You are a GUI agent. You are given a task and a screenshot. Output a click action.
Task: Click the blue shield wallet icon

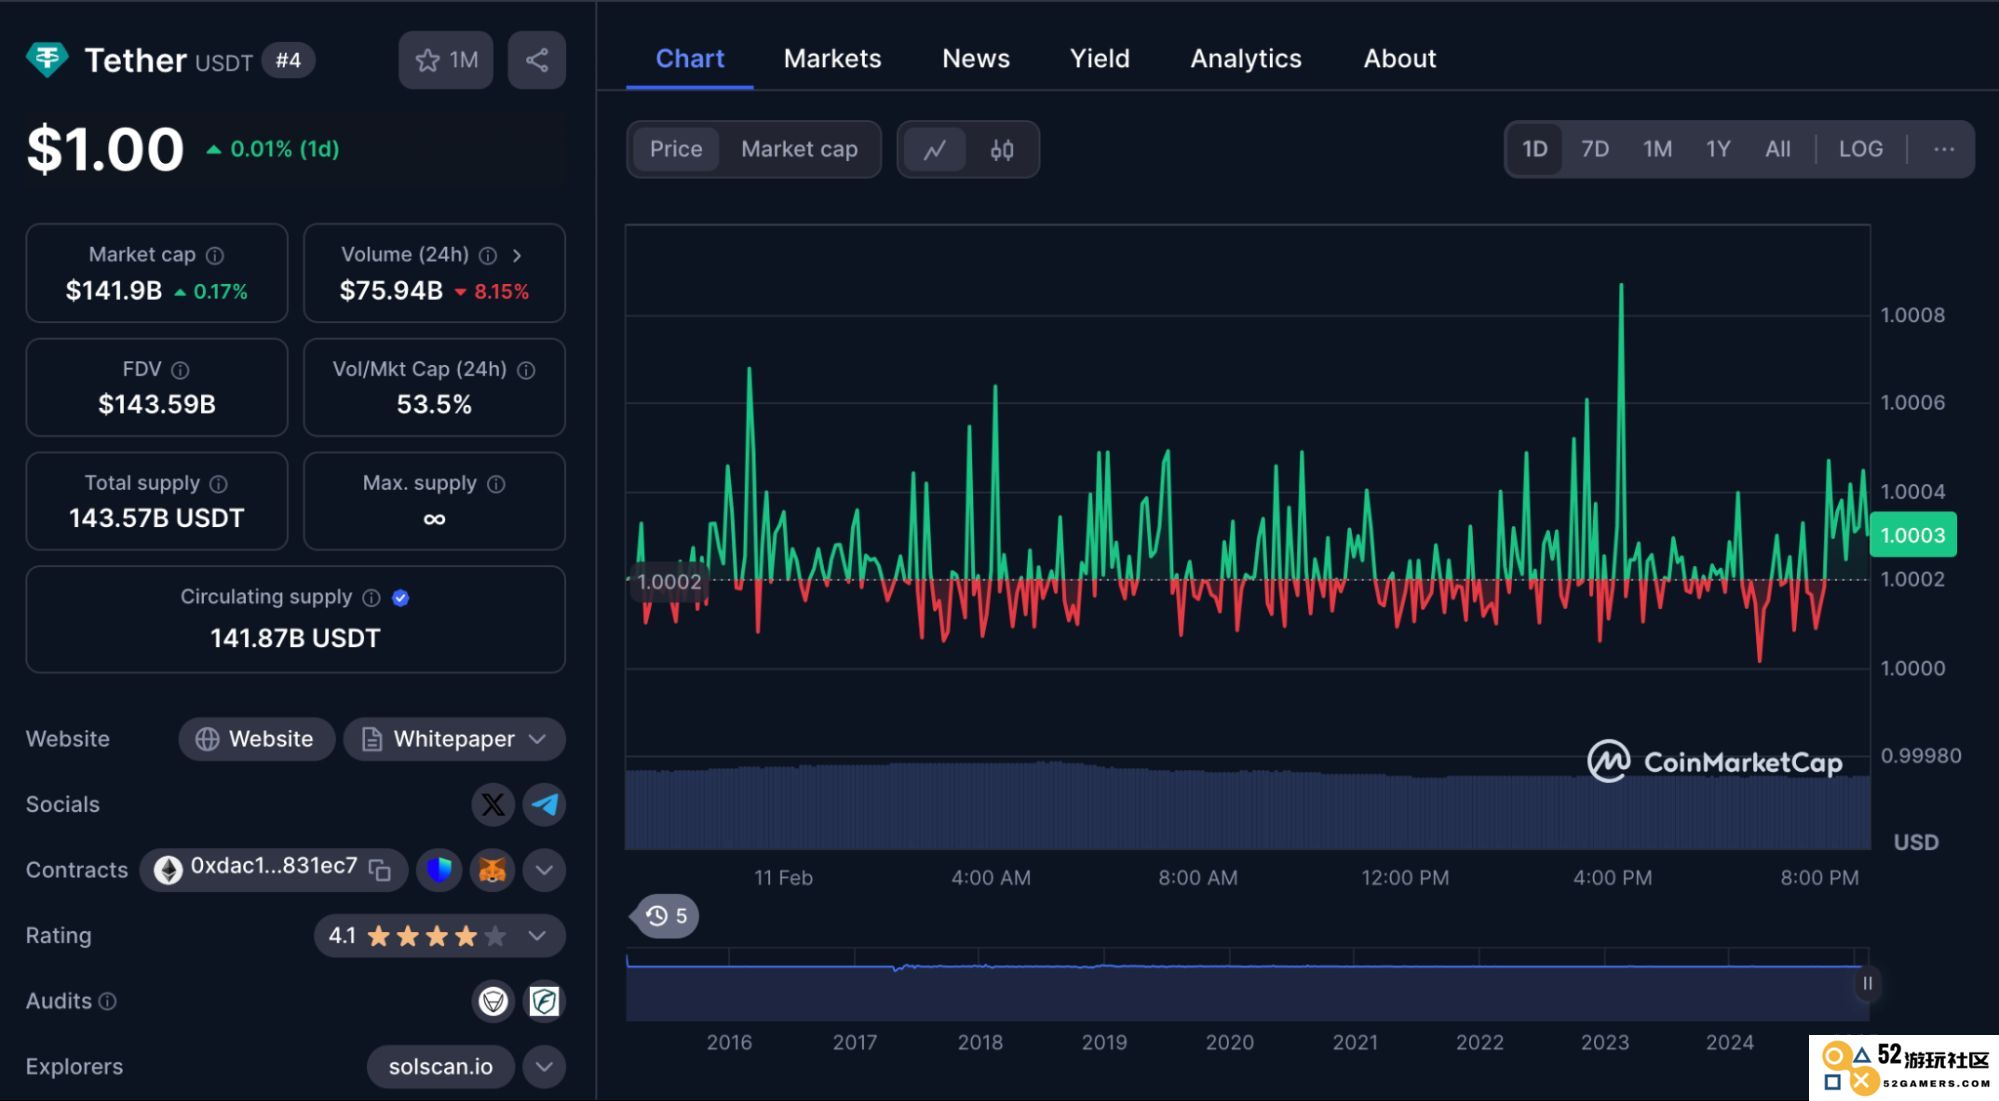pos(439,870)
